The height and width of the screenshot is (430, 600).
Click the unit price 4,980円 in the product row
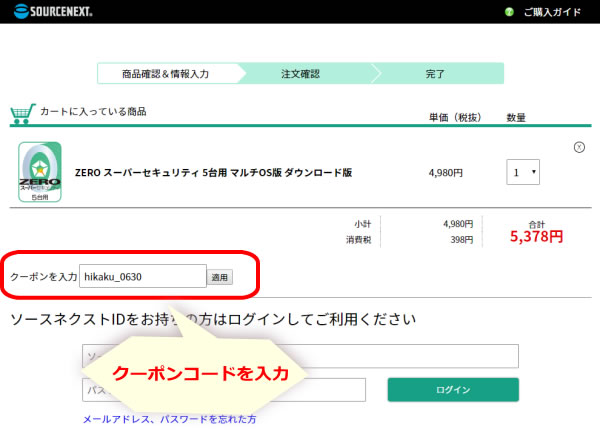pos(445,173)
